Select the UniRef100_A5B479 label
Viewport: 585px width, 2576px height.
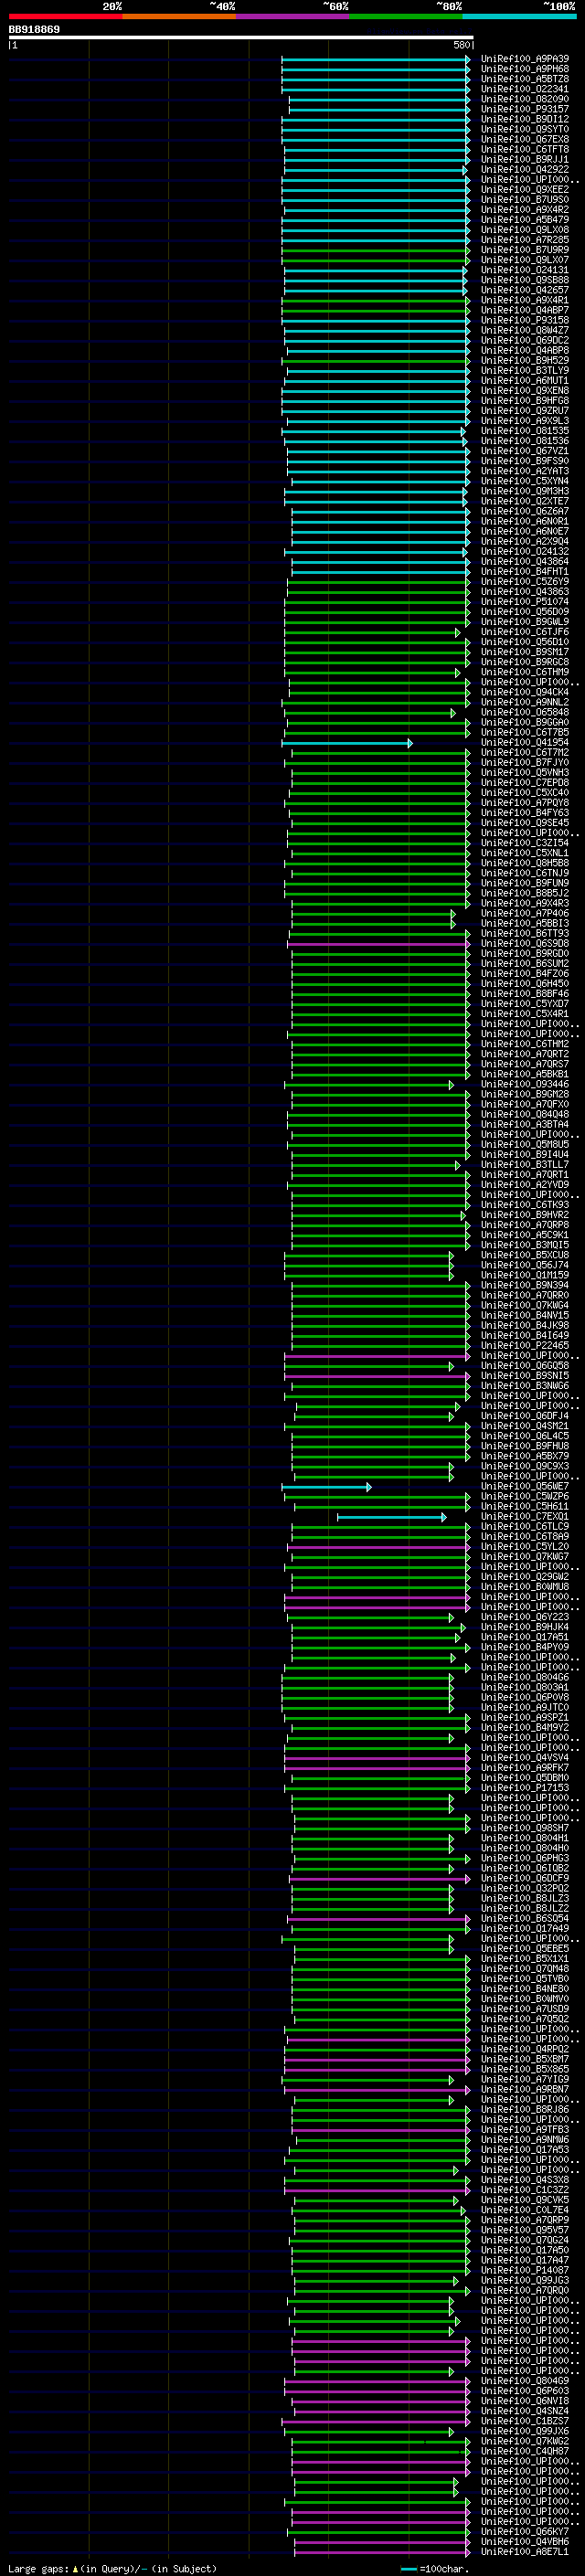click(525, 220)
